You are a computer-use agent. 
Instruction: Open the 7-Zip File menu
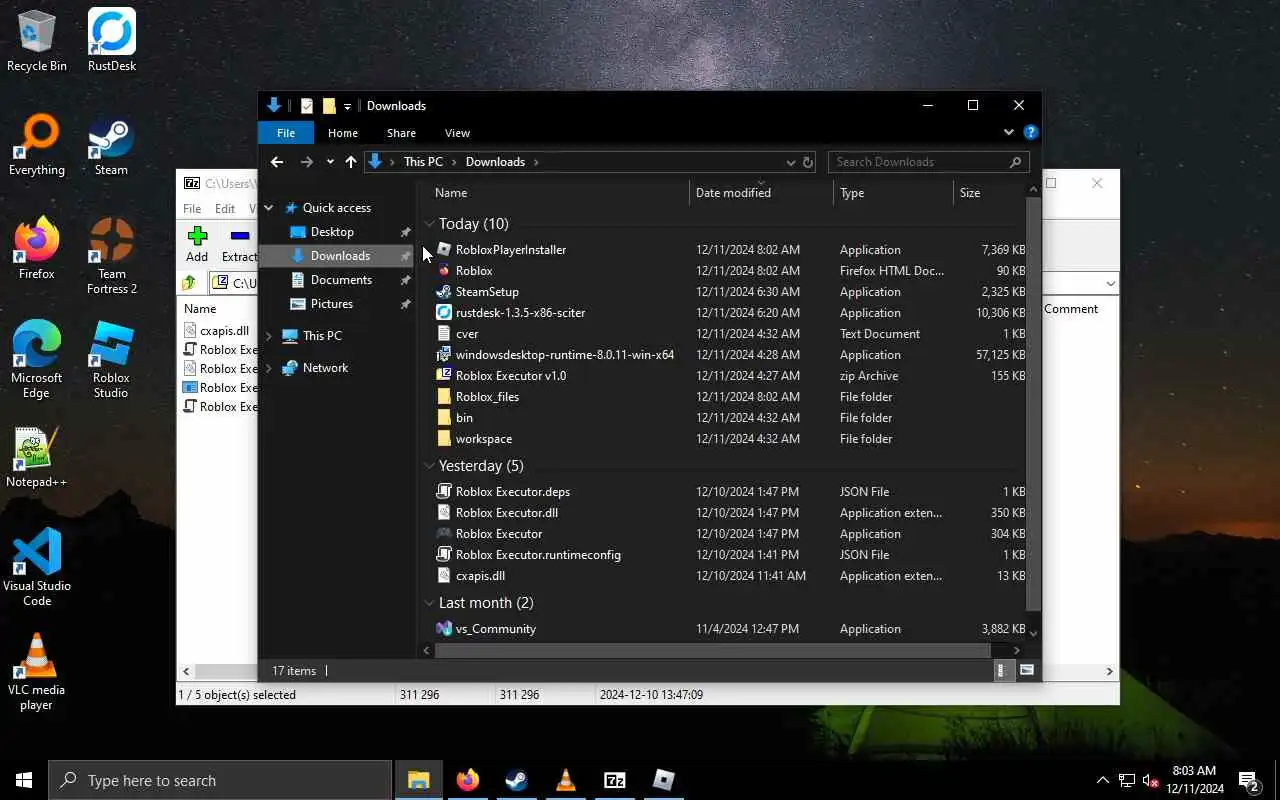click(191, 209)
